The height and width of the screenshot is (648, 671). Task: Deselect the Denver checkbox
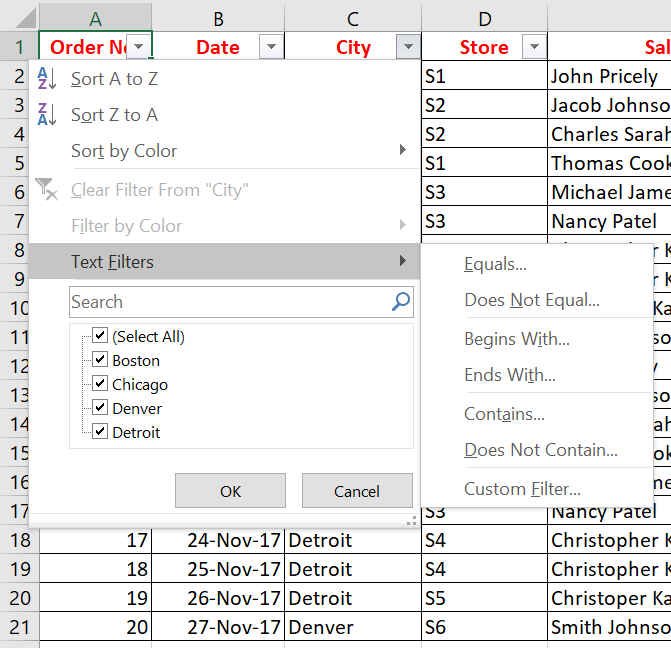(x=100, y=408)
